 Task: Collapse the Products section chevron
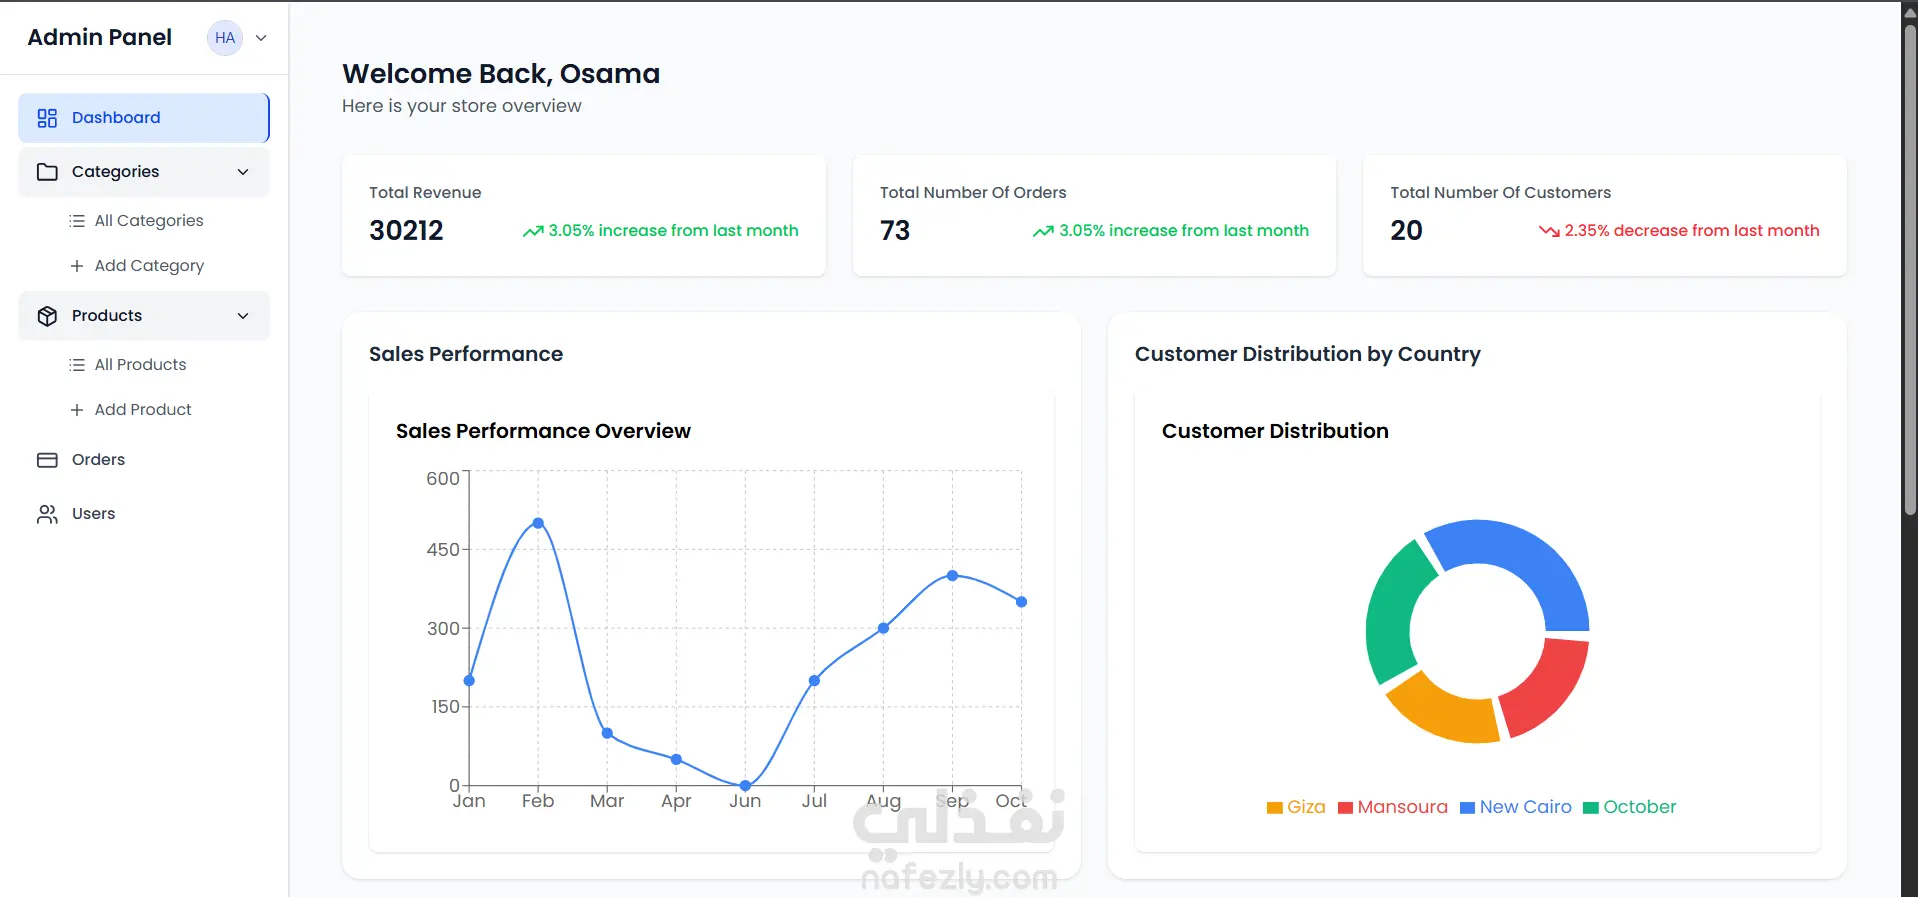point(243,316)
